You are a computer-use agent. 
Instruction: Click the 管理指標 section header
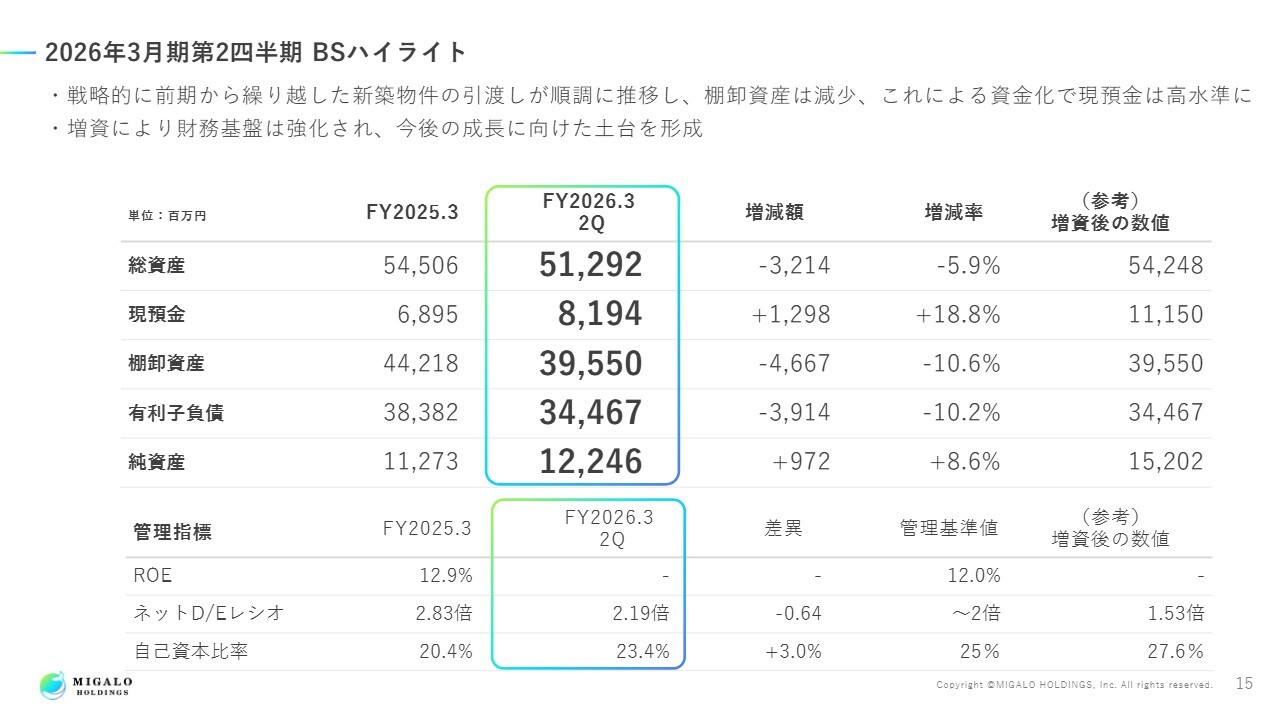(172, 532)
